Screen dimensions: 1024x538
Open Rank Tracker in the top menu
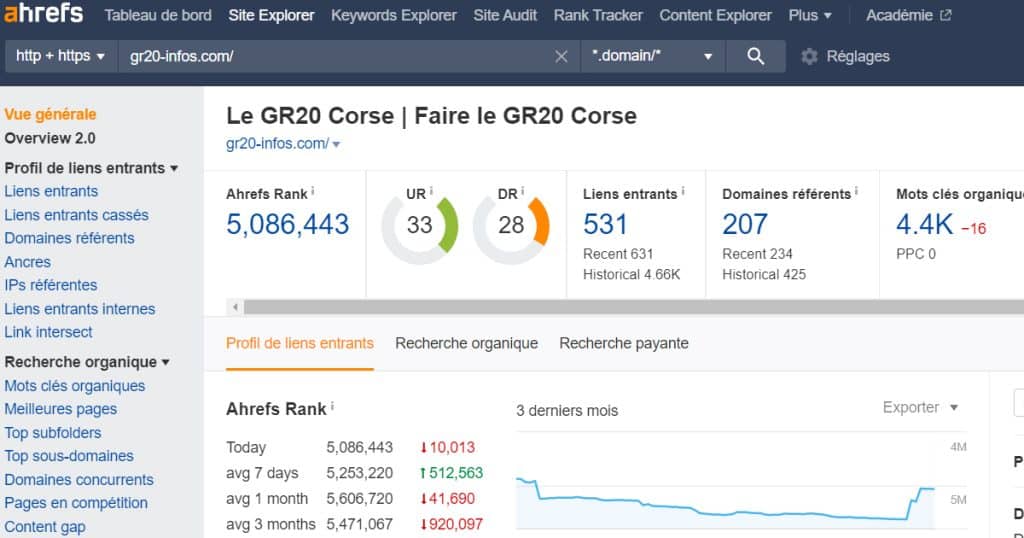(x=598, y=15)
